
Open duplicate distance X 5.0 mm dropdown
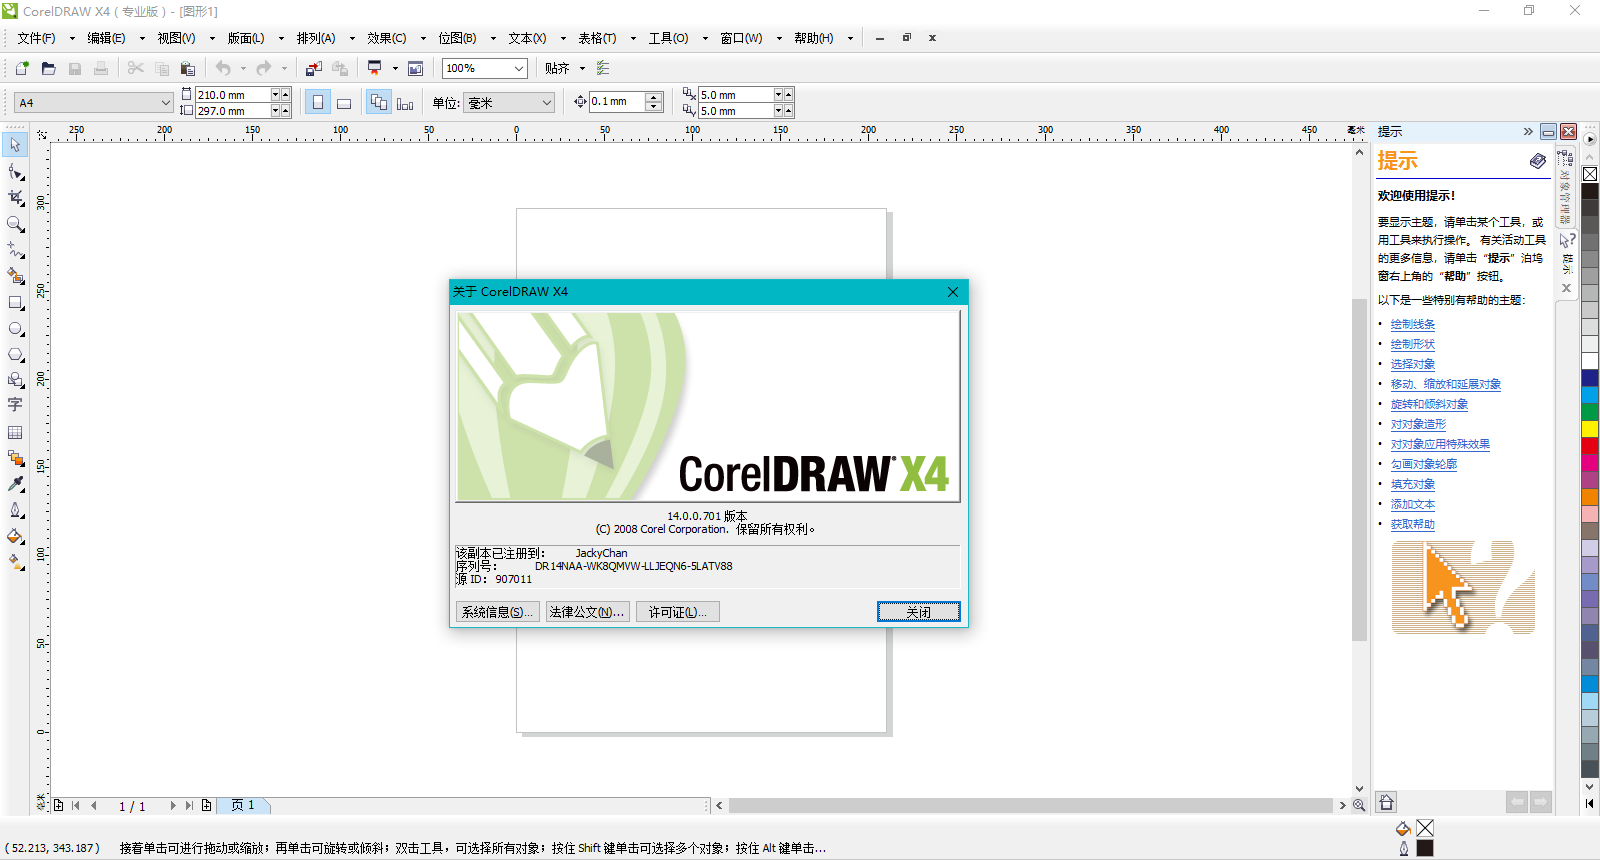point(778,94)
